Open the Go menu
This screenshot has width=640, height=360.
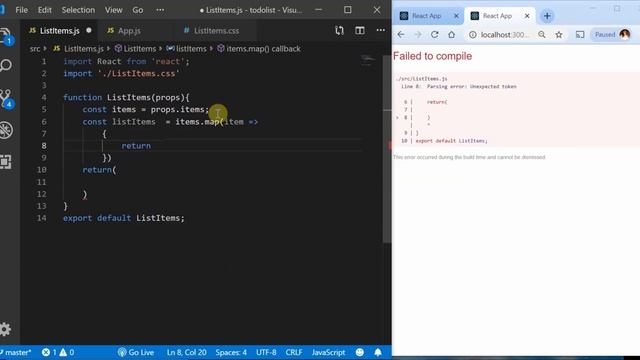(x=138, y=10)
